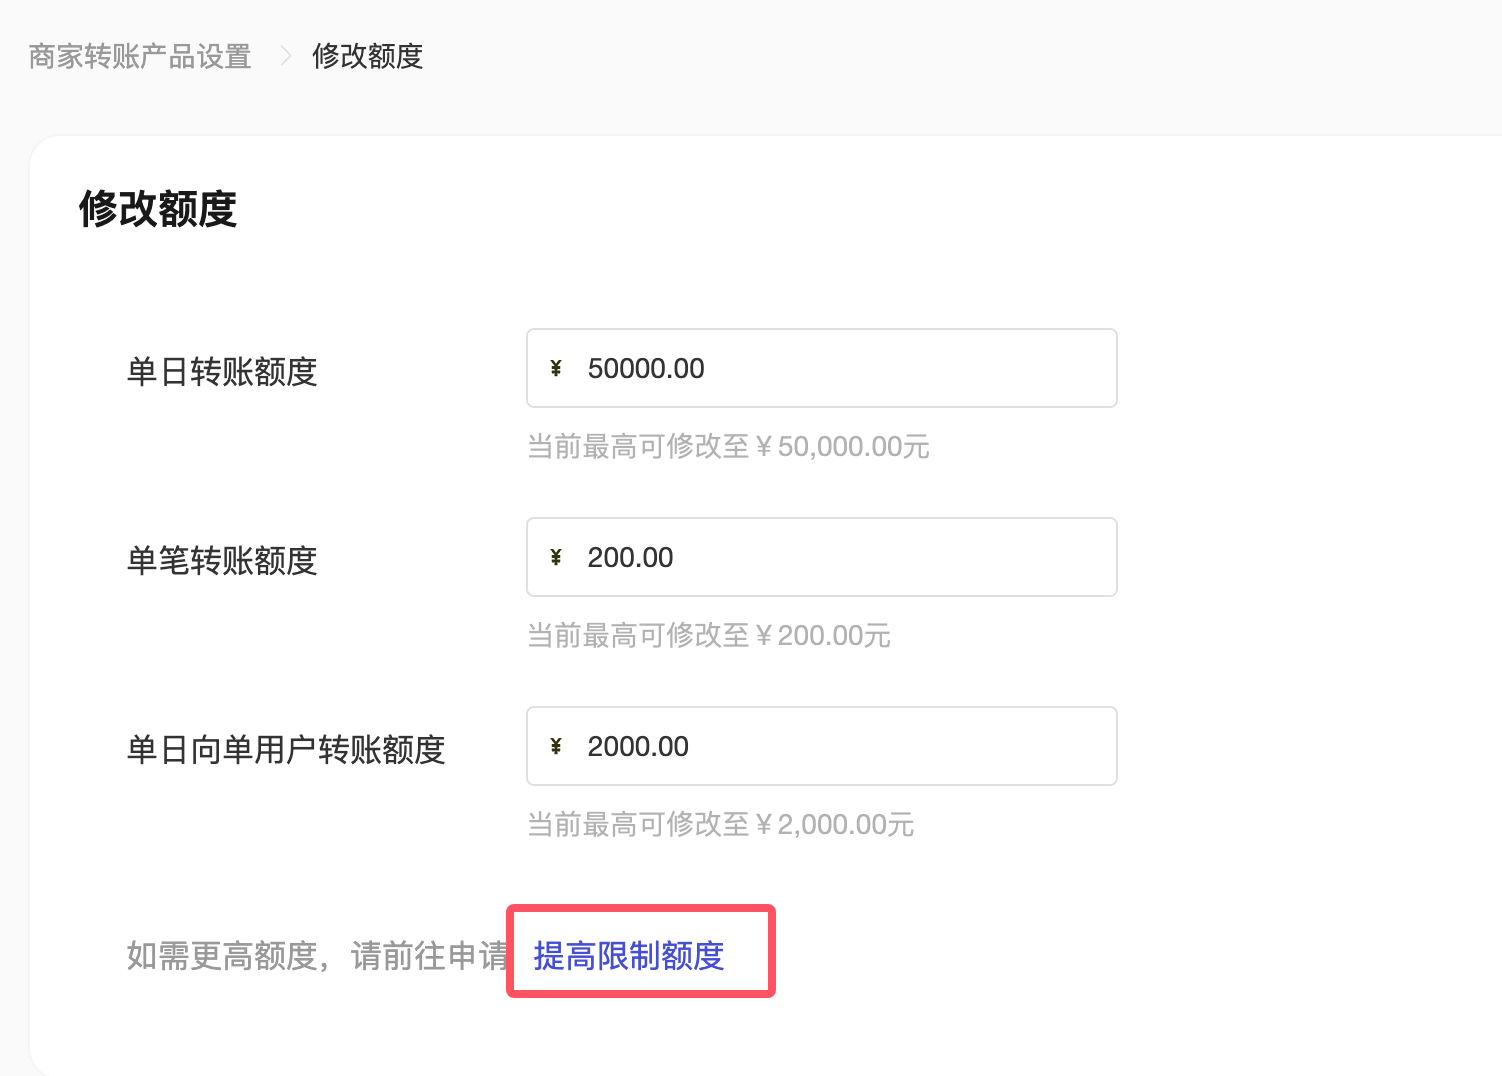
Task: Click the yen icon in 单笔转账额度 field
Action: point(556,557)
